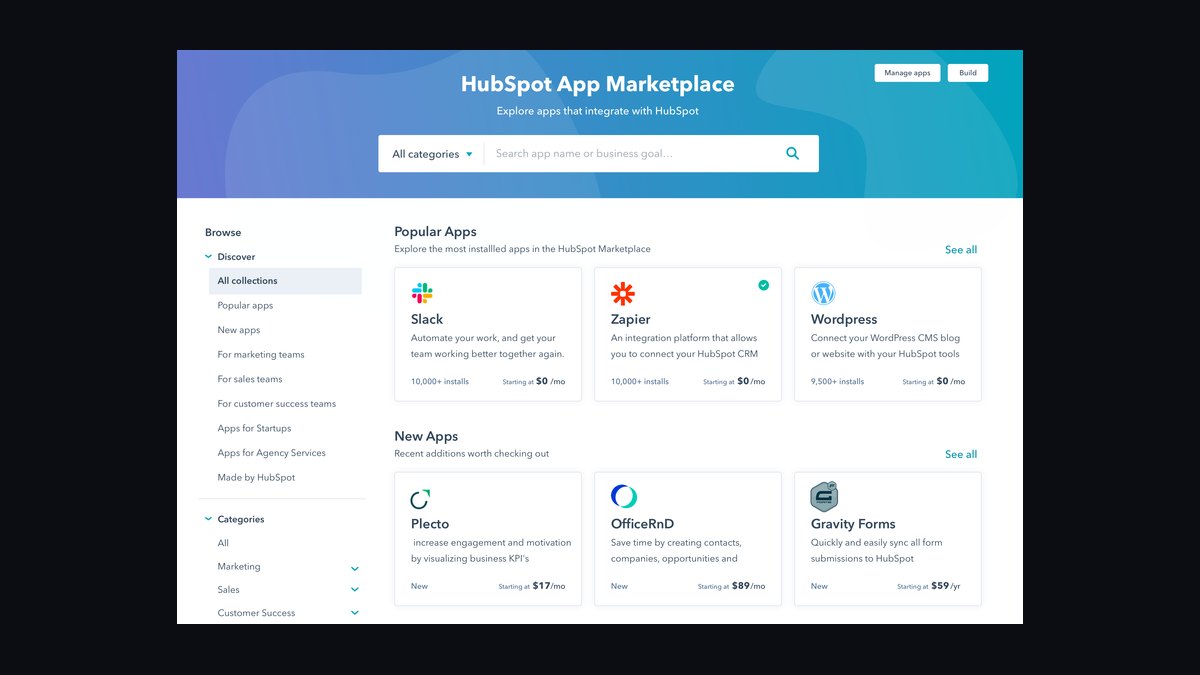Click the Plecto logo icon

click(421, 498)
